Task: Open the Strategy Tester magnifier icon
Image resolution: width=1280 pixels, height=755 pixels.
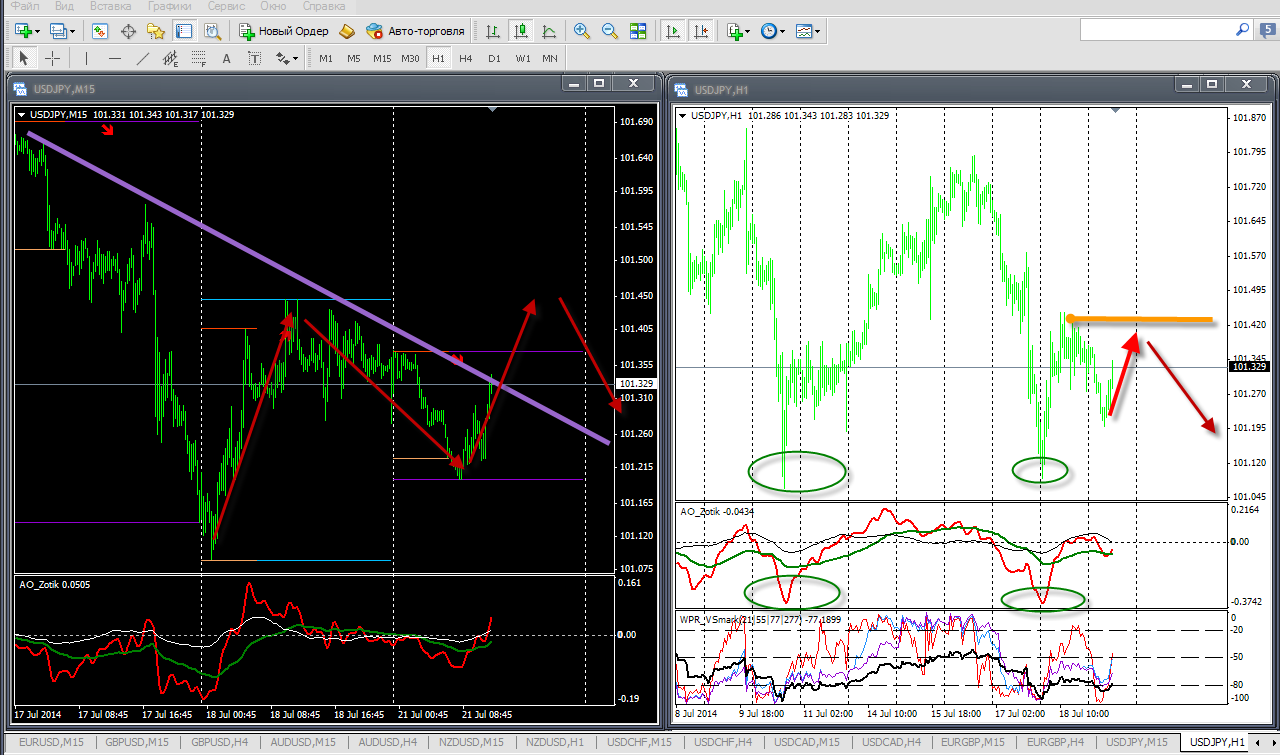Action: [x=212, y=31]
